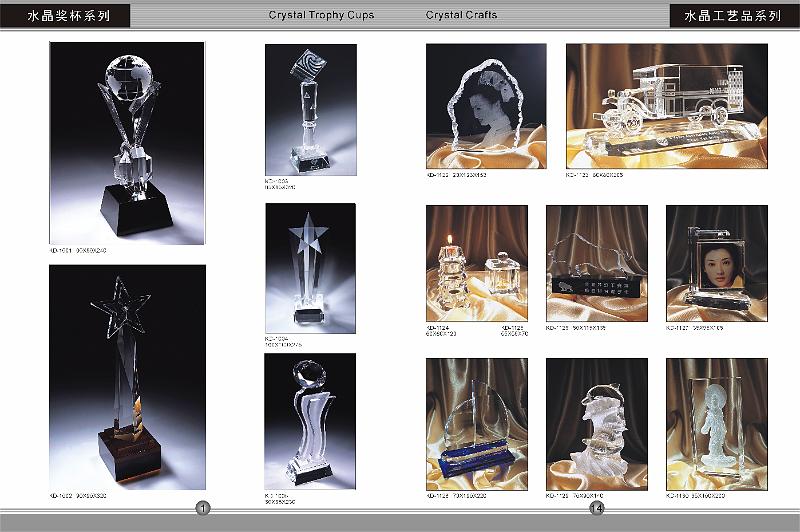Select the Crystal Crafts heading
The width and height of the screenshot is (800, 532).
coord(461,15)
